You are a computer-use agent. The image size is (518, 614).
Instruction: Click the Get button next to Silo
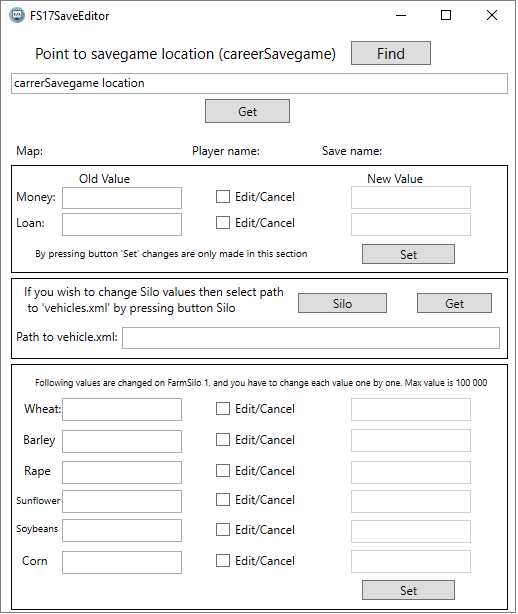point(454,303)
